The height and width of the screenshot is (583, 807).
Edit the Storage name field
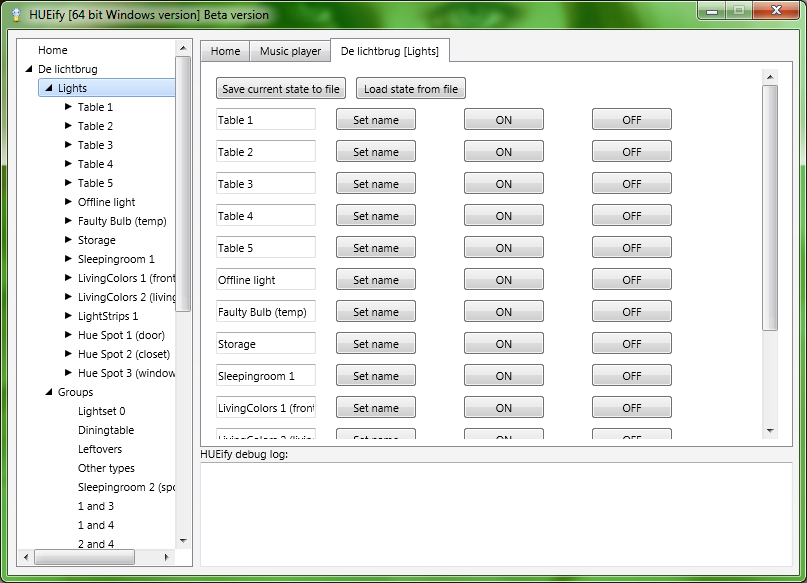pyautogui.click(x=266, y=343)
